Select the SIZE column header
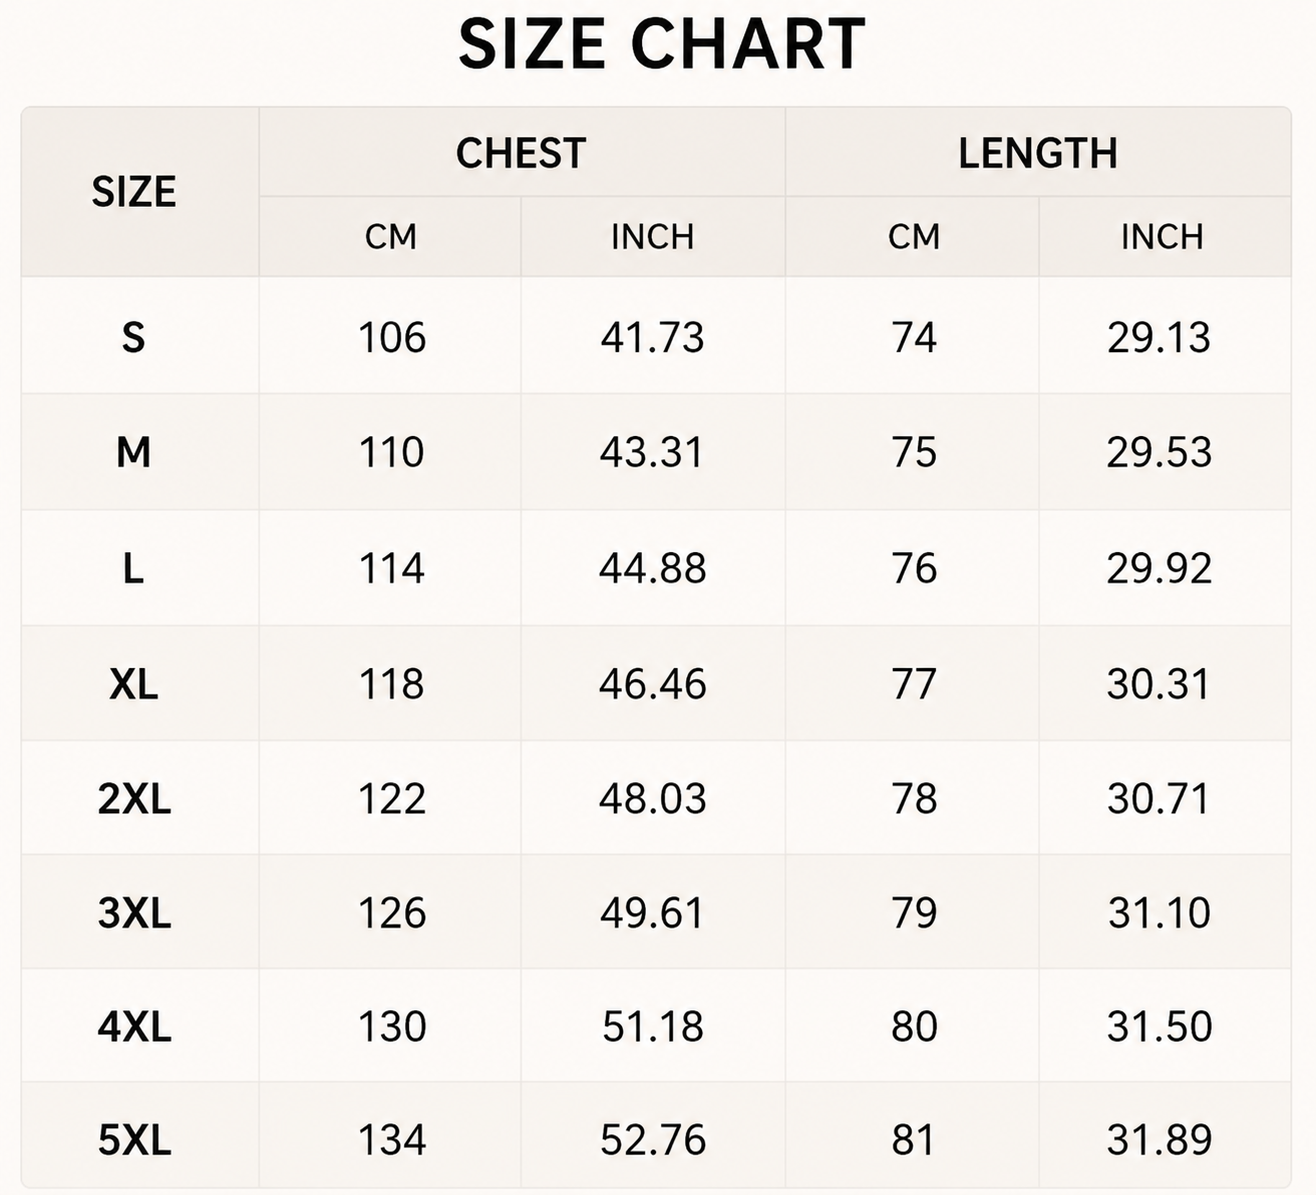Image resolution: width=1316 pixels, height=1195 pixels. pos(134,192)
